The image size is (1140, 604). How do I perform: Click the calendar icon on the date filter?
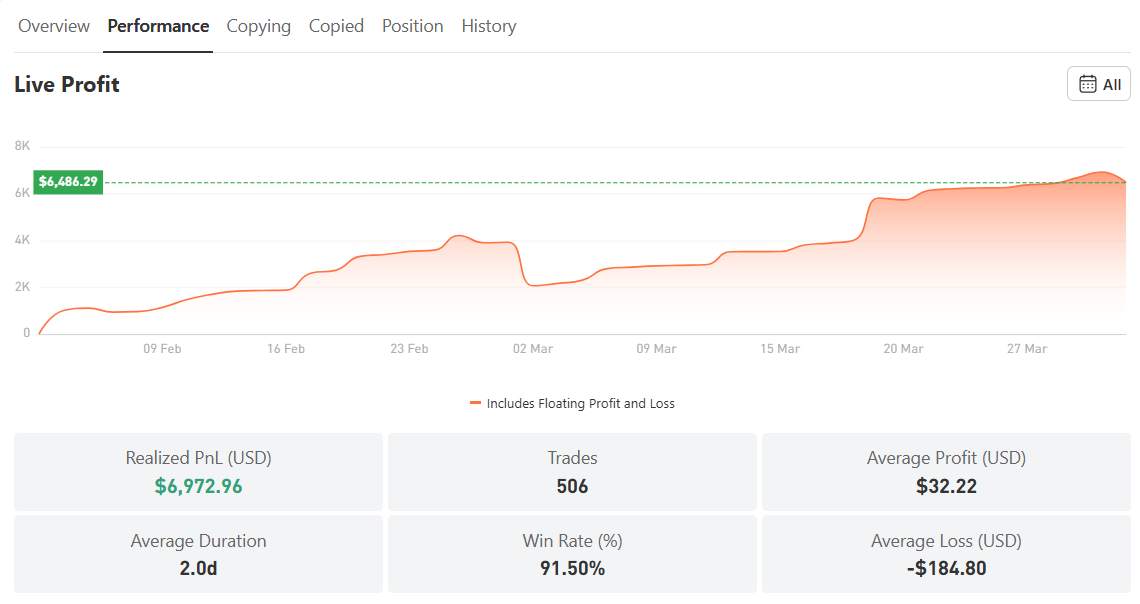click(1088, 83)
